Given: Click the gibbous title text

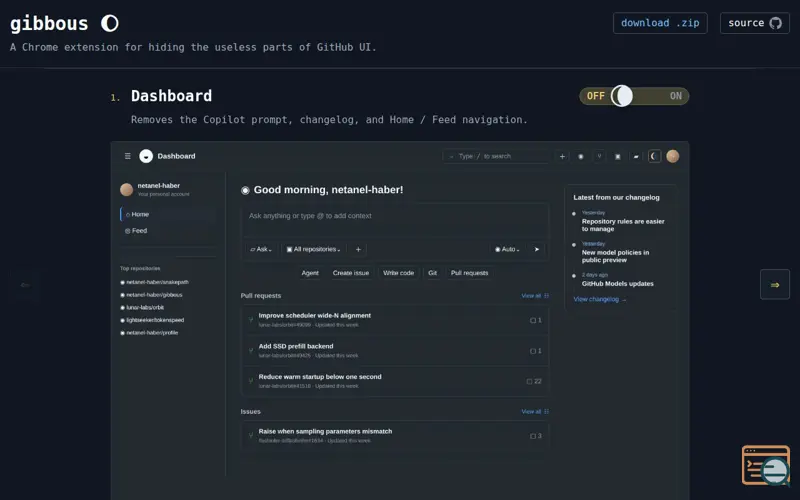Looking at the screenshot, I should [49, 23].
